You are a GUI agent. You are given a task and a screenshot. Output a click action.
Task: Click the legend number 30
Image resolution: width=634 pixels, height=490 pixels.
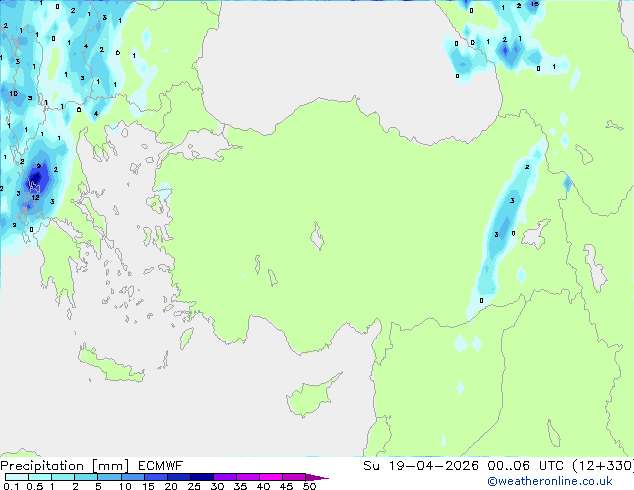(x=217, y=486)
